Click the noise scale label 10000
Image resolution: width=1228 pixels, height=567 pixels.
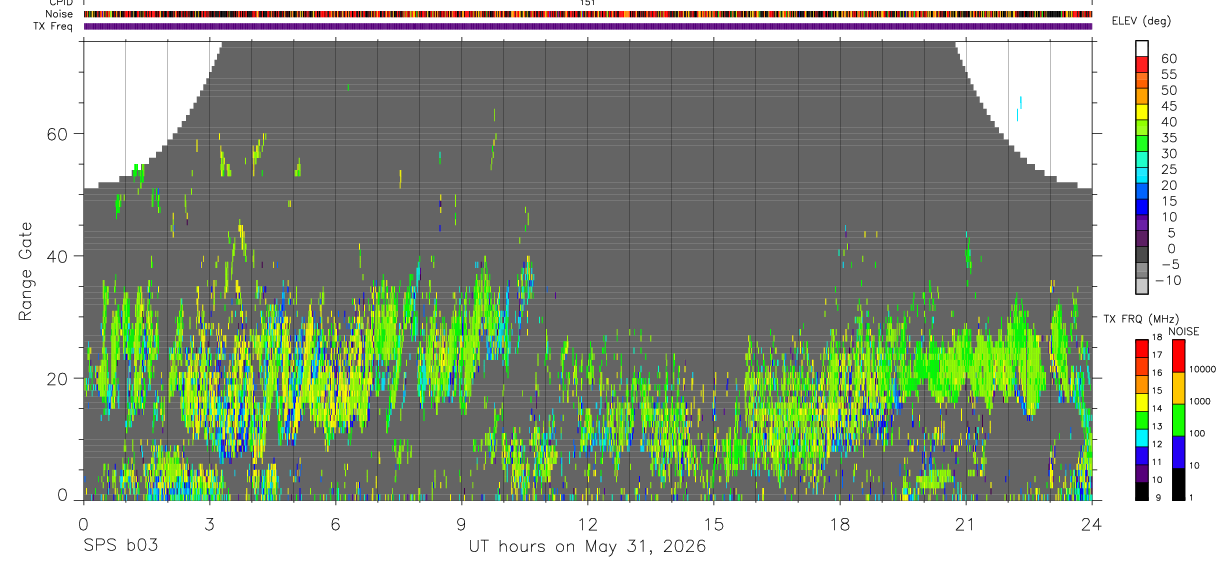pos(1201,369)
